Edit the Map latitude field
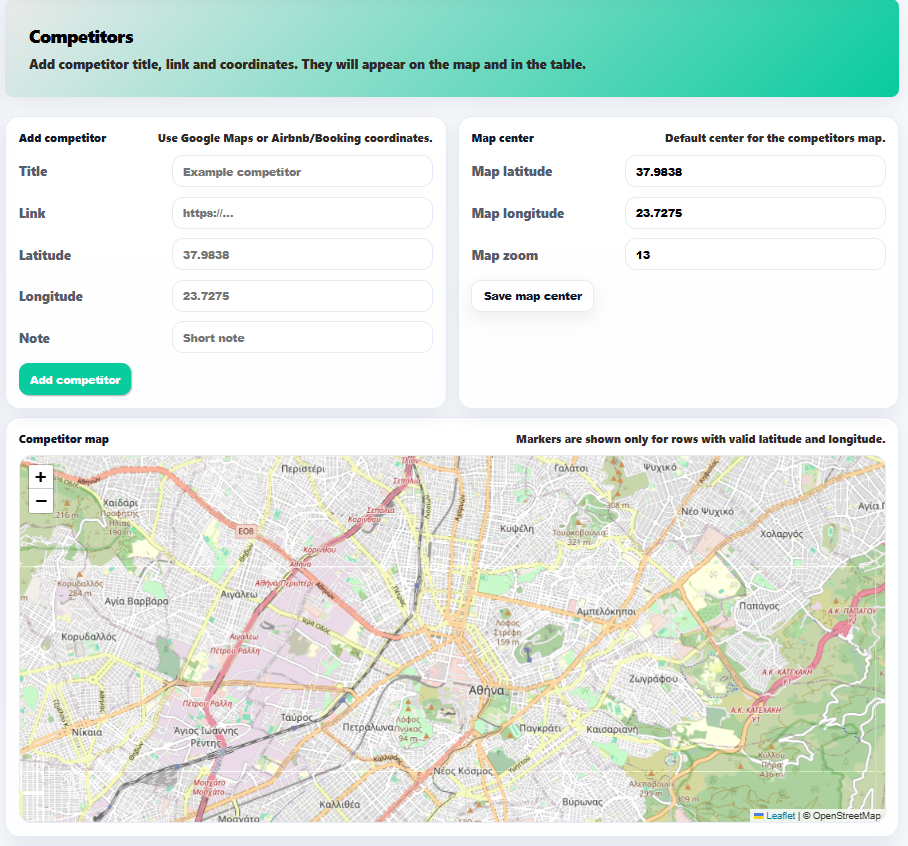Viewport: 908px width, 846px height. point(755,171)
